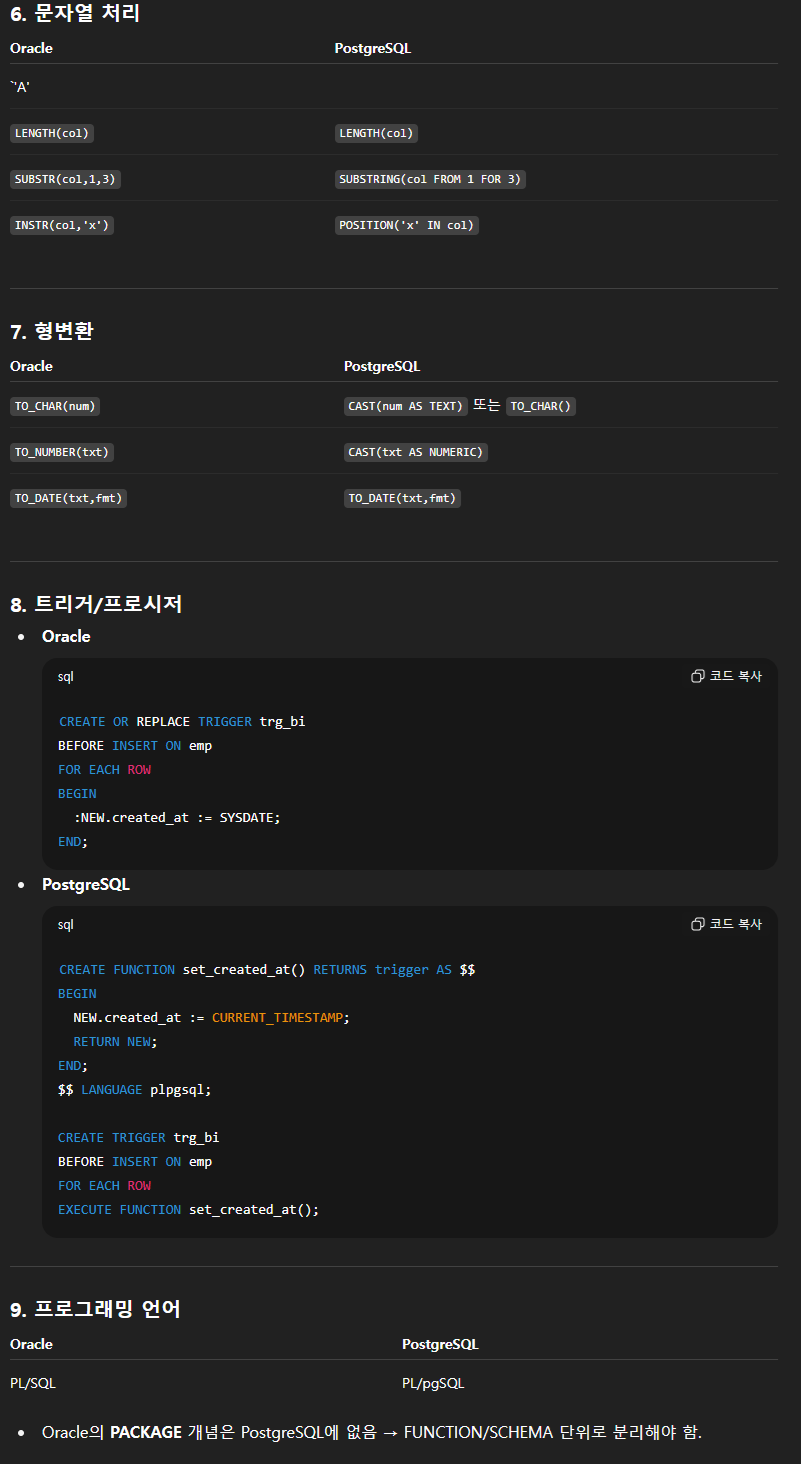The height and width of the screenshot is (1464, 801).
Task: Click the sql language label on the second code block
Action: coord(65,923)
